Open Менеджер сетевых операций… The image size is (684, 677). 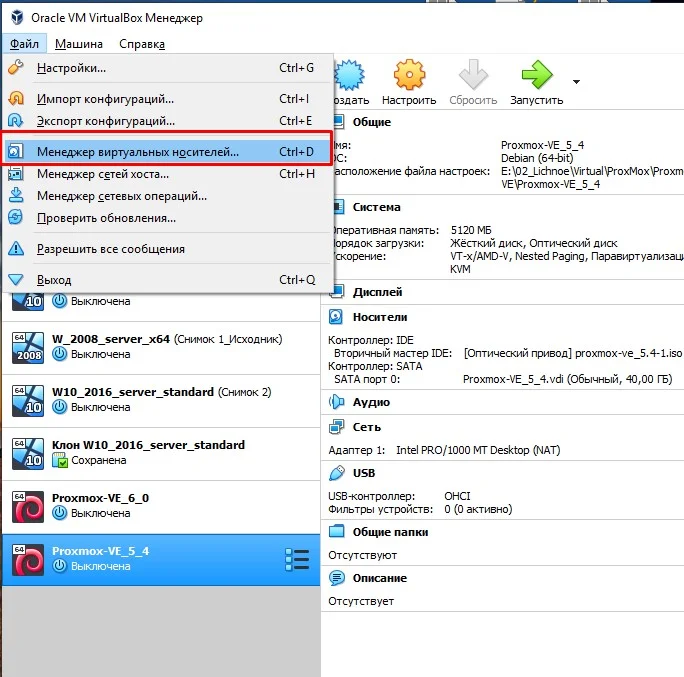(x=168, y=196)
